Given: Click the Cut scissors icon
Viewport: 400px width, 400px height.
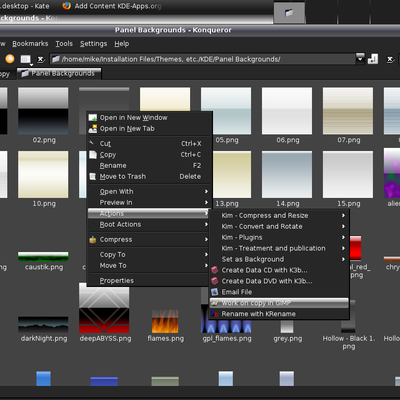Looking at the screenshot, I should (x=92, y=143).
